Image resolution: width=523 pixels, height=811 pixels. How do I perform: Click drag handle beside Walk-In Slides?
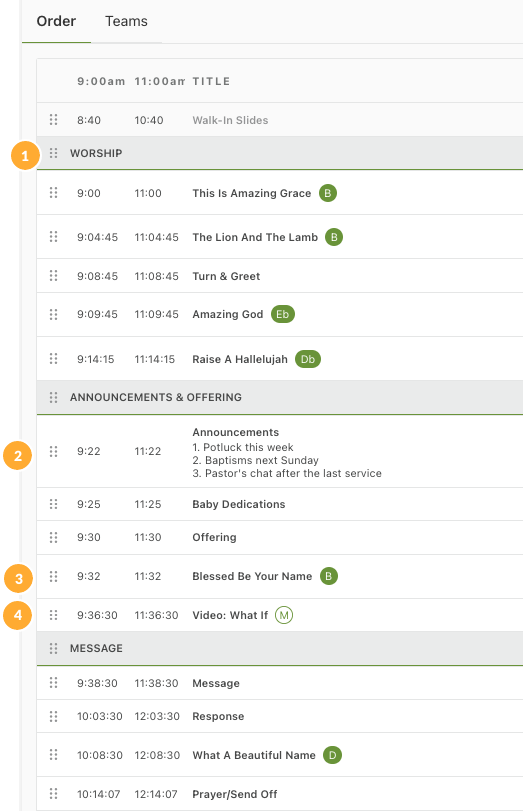tap(53, 120)
